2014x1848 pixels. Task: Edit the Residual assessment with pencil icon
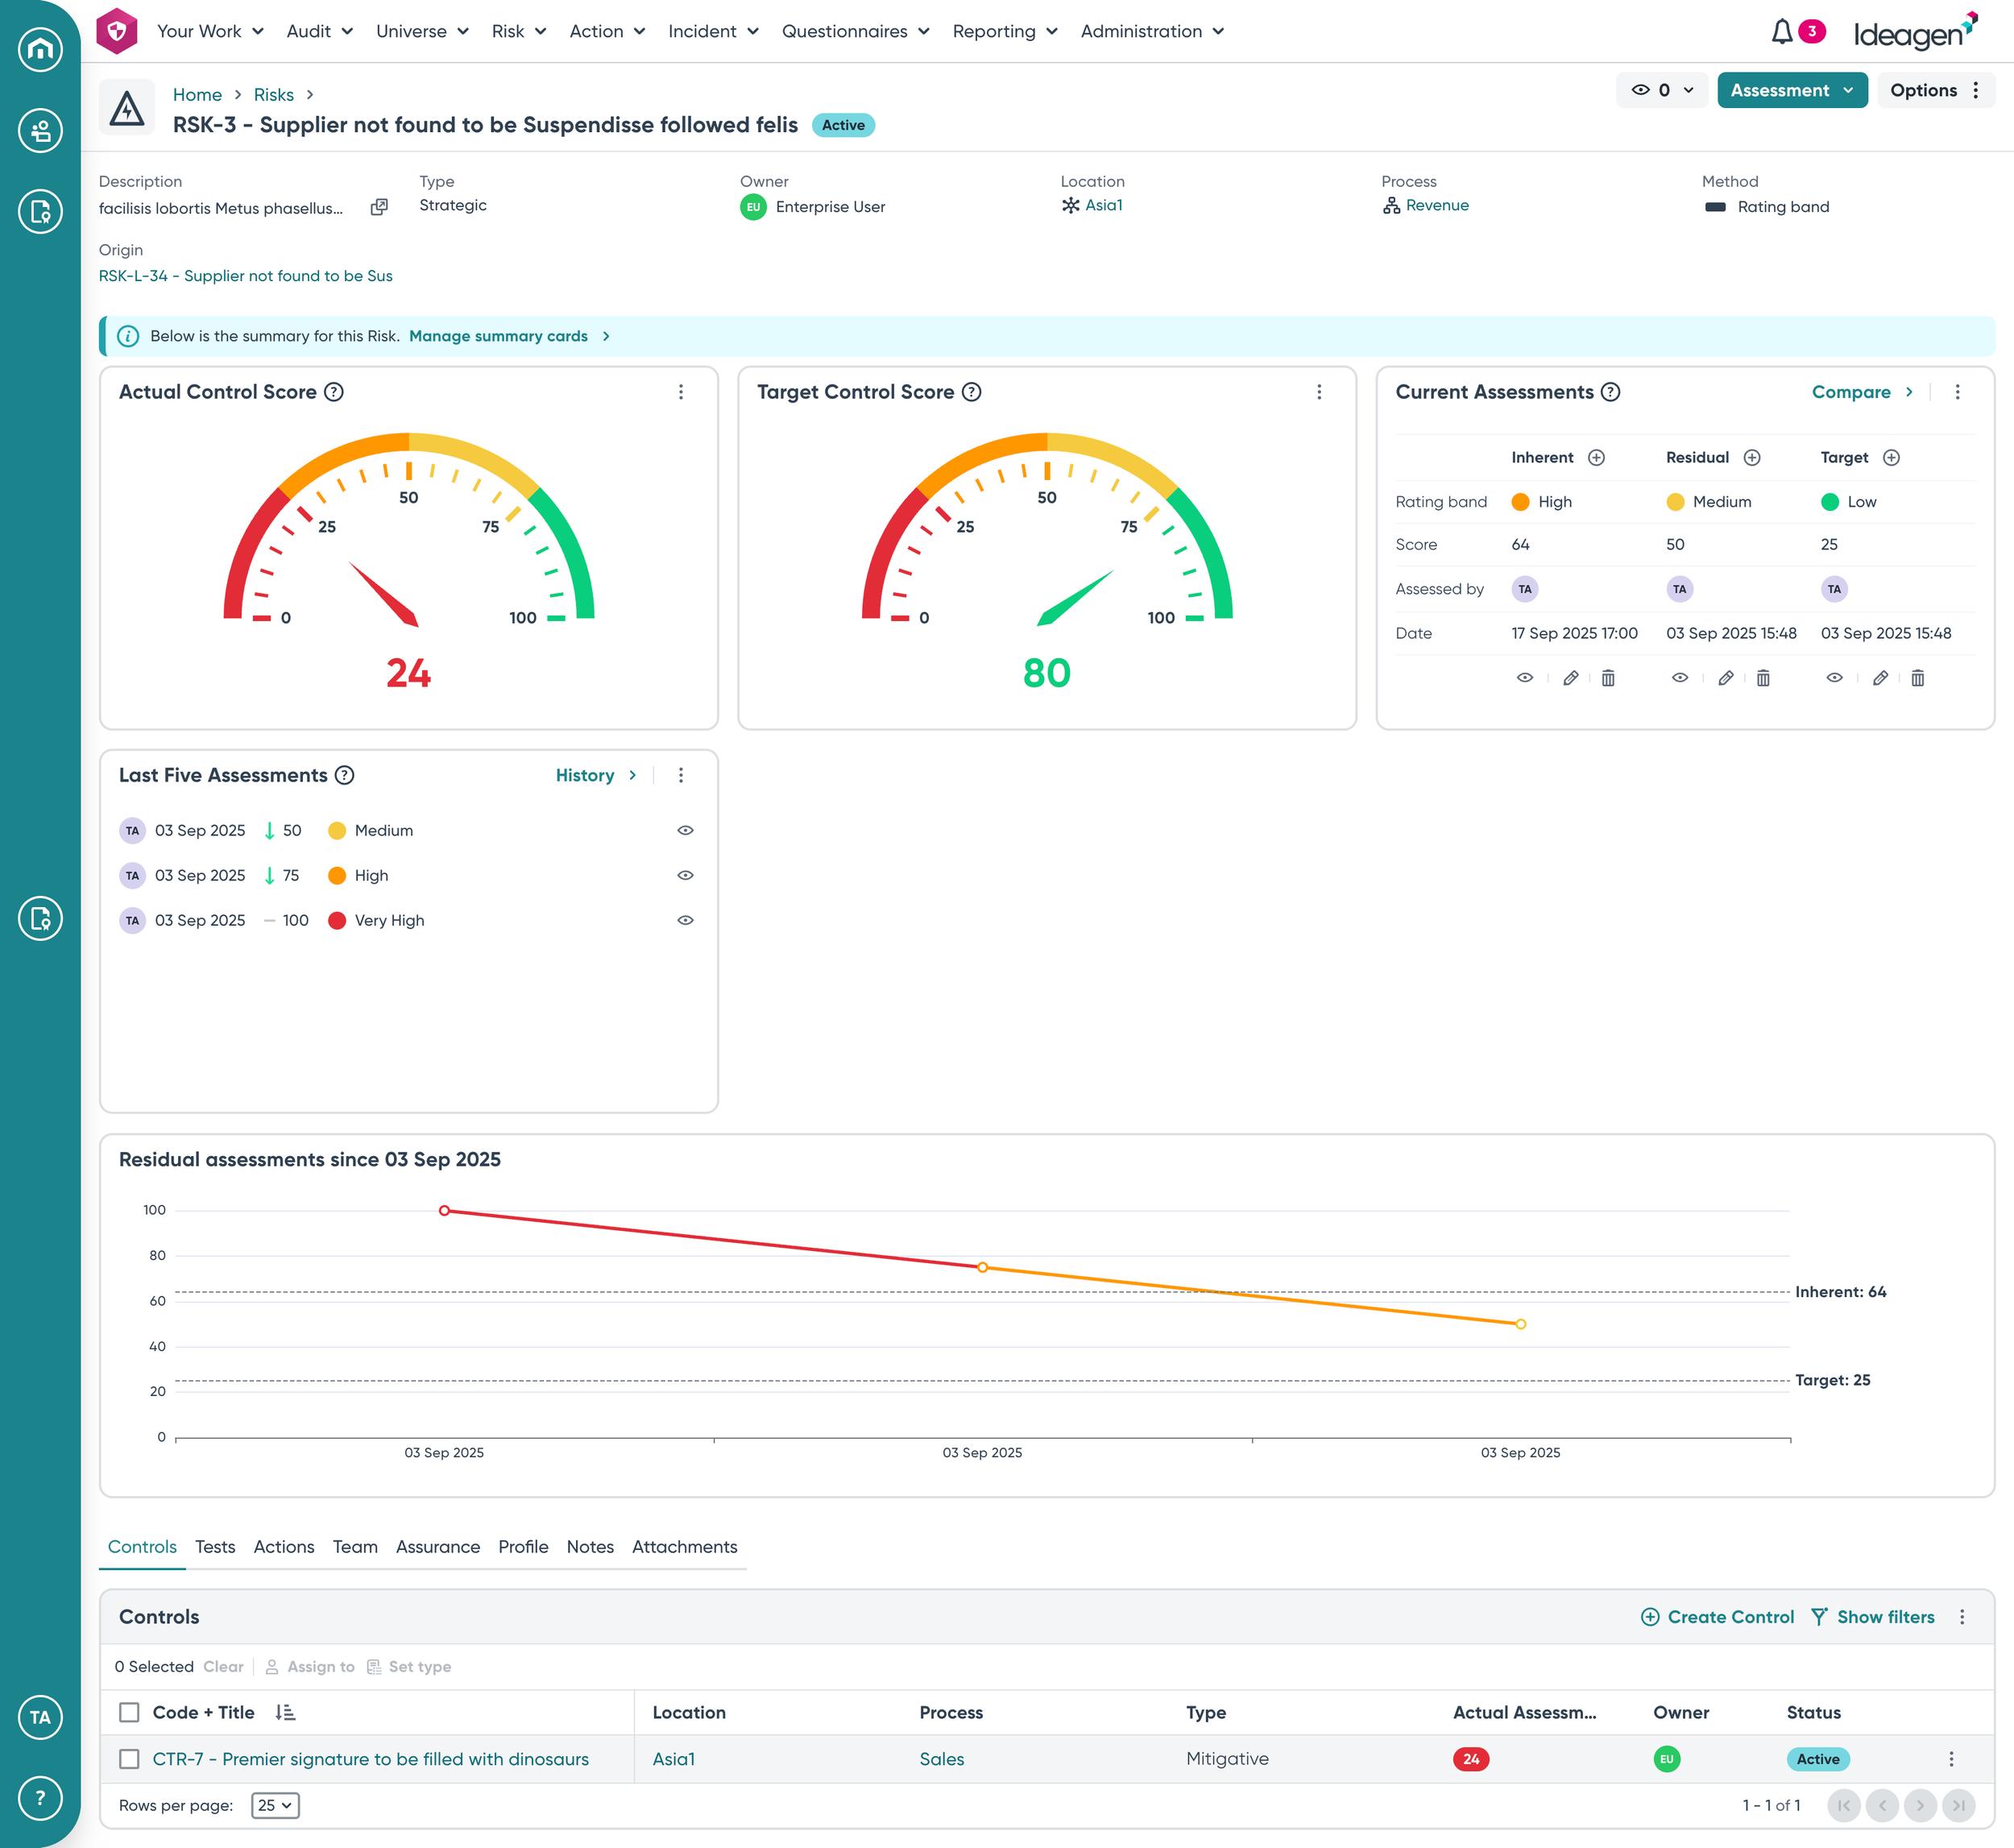tap(1726, 678)
